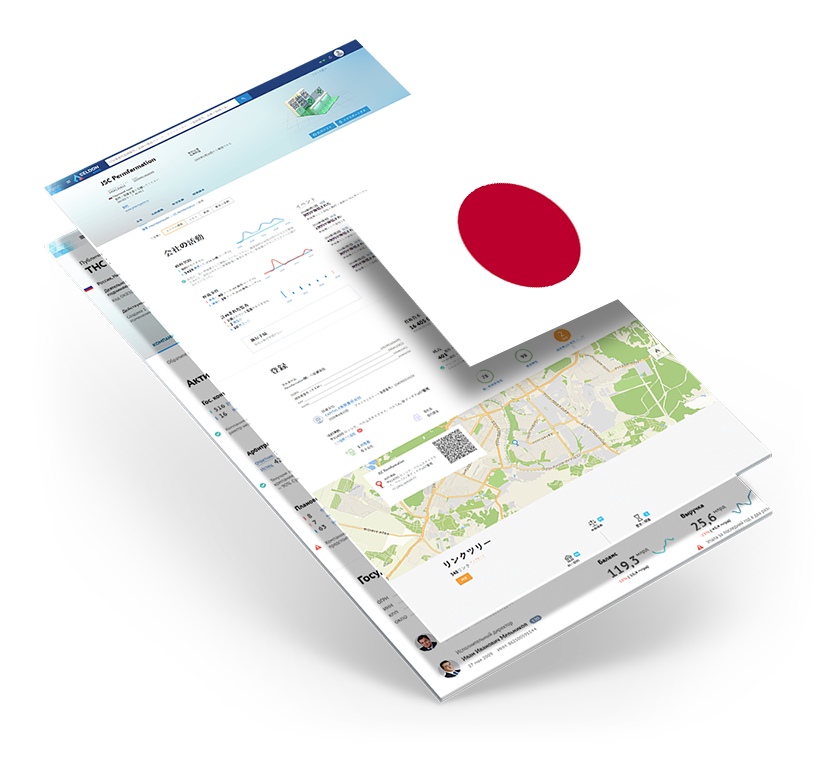Click the red warning triangle near Выручка

[x=700, y=548]
